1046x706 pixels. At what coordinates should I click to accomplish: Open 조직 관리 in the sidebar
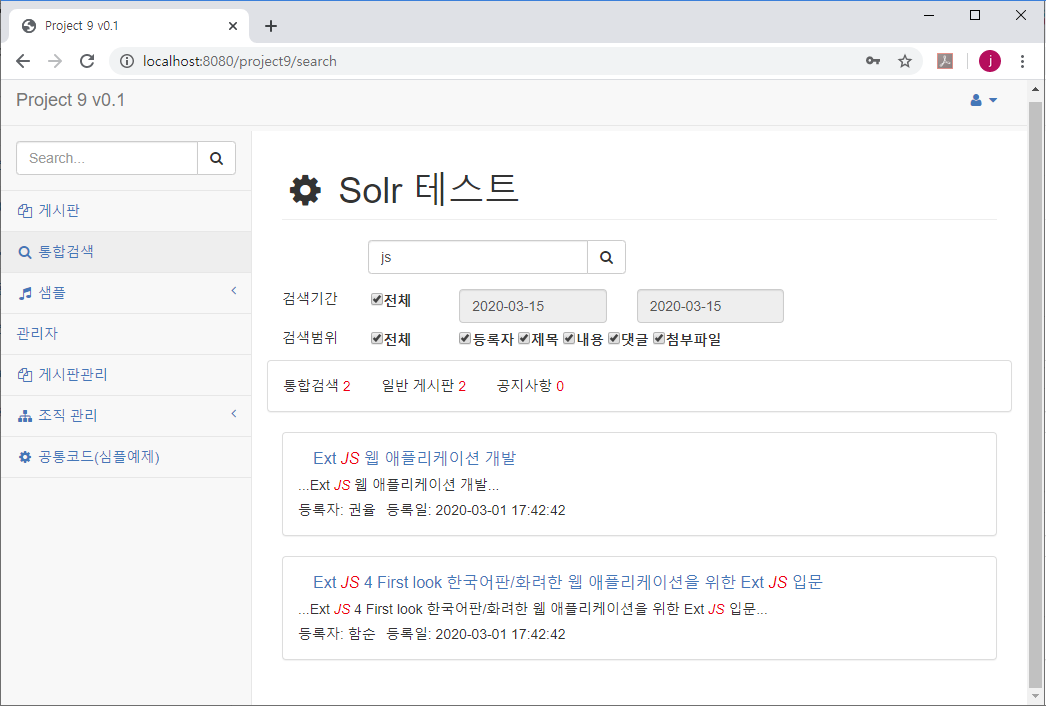pos(126,416)
